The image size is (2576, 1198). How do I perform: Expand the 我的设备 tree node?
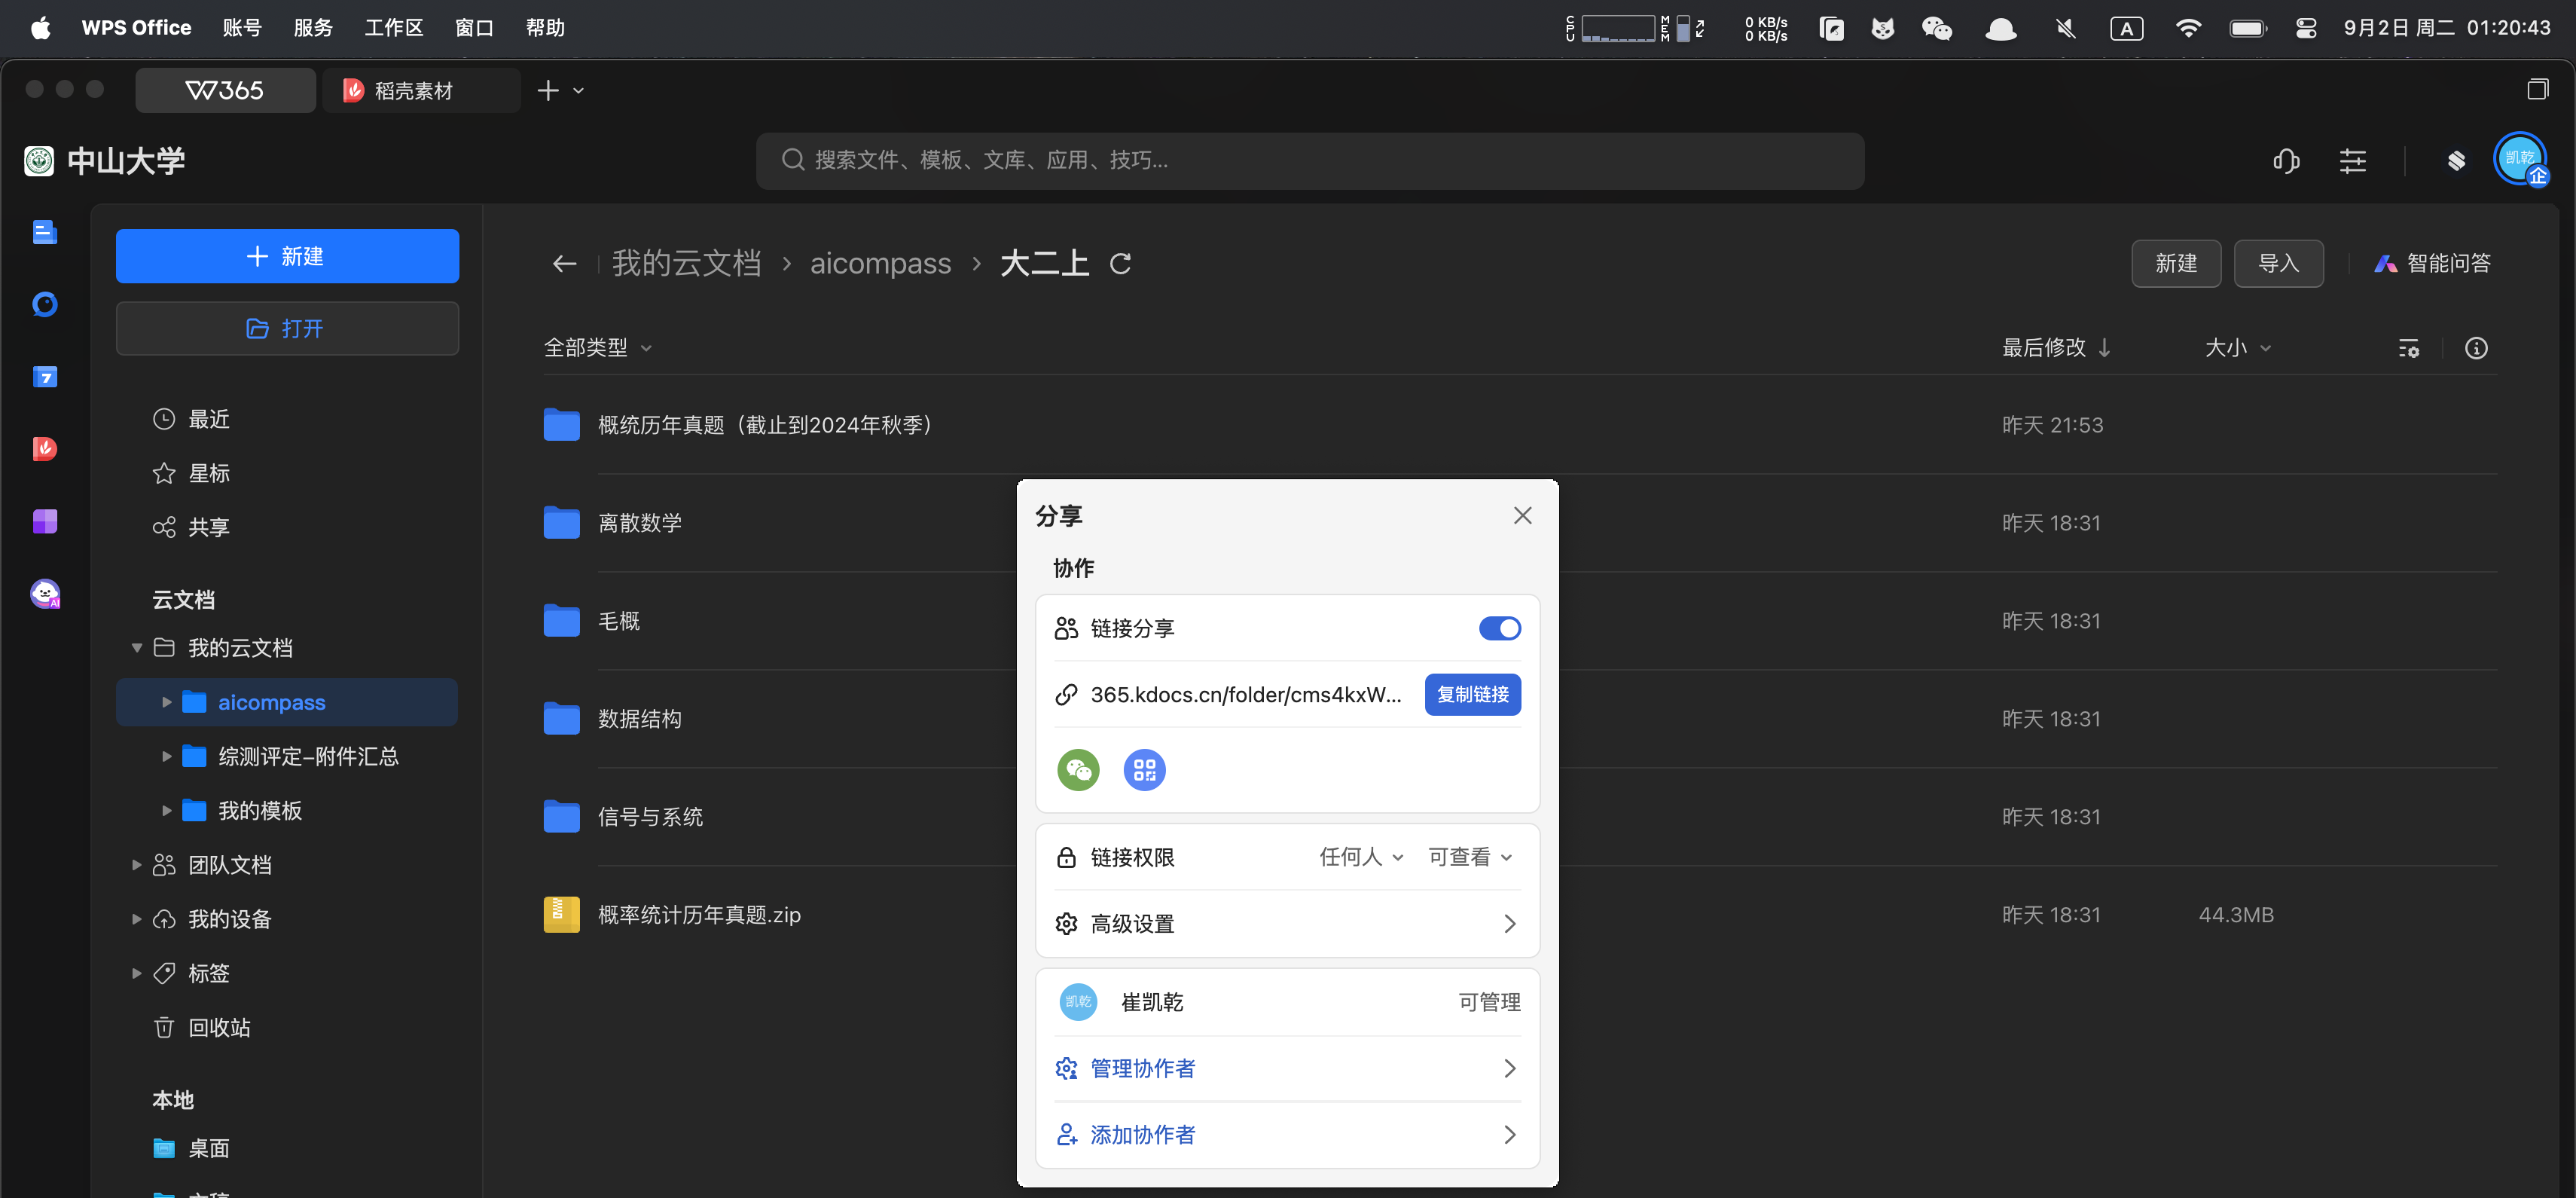pyautogui.click(x=137, y=919)
